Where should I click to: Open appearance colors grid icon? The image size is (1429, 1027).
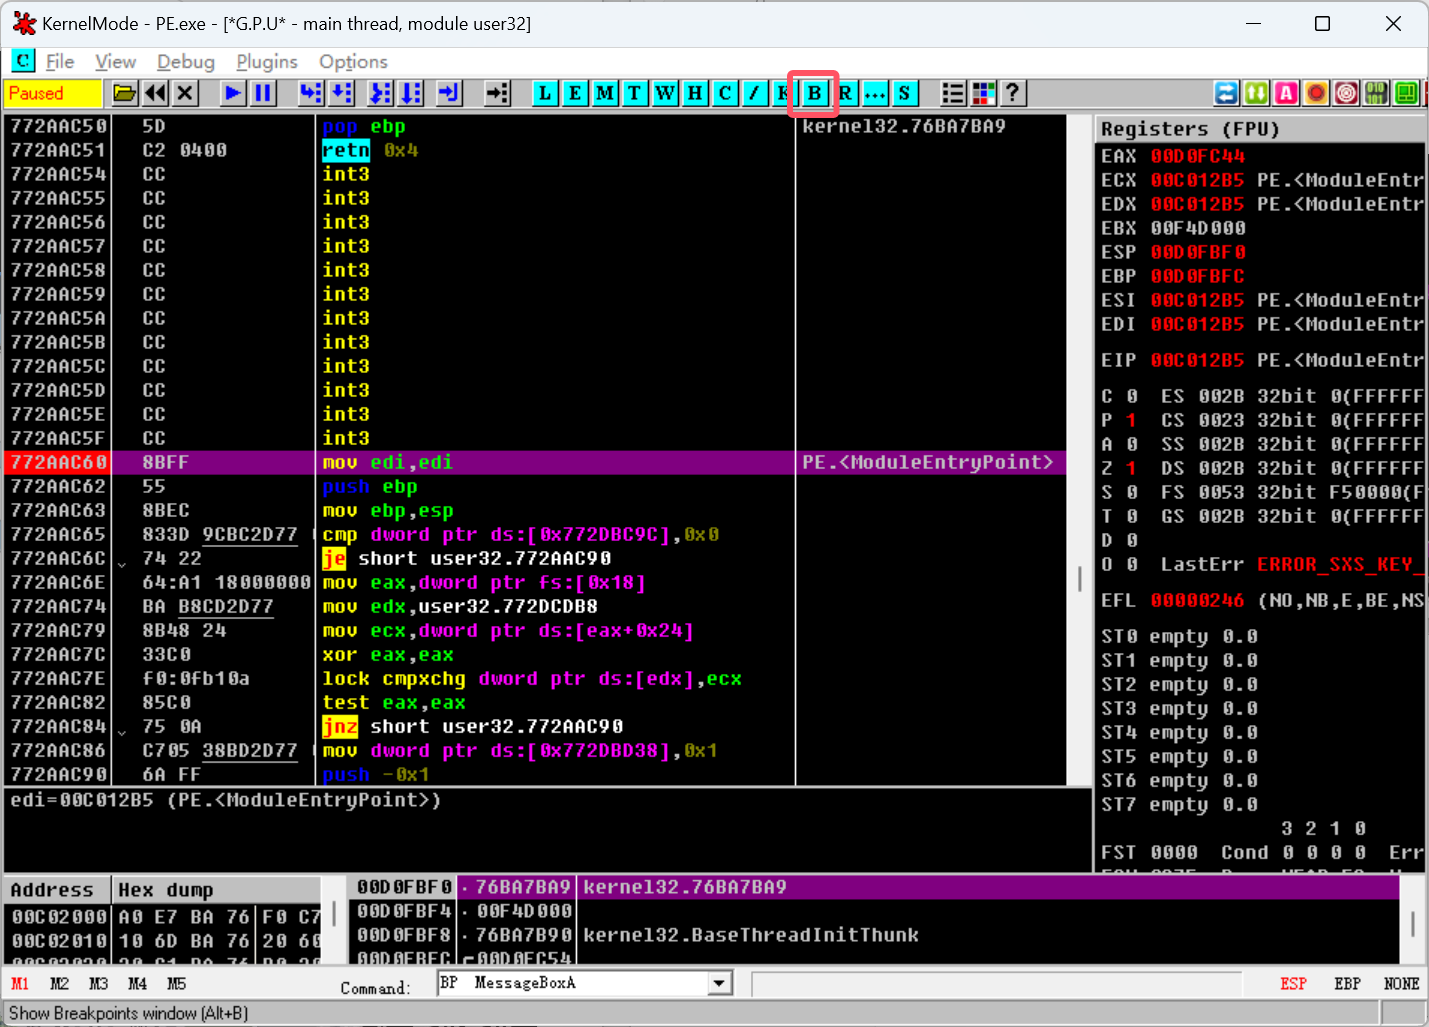pos(983,93)
